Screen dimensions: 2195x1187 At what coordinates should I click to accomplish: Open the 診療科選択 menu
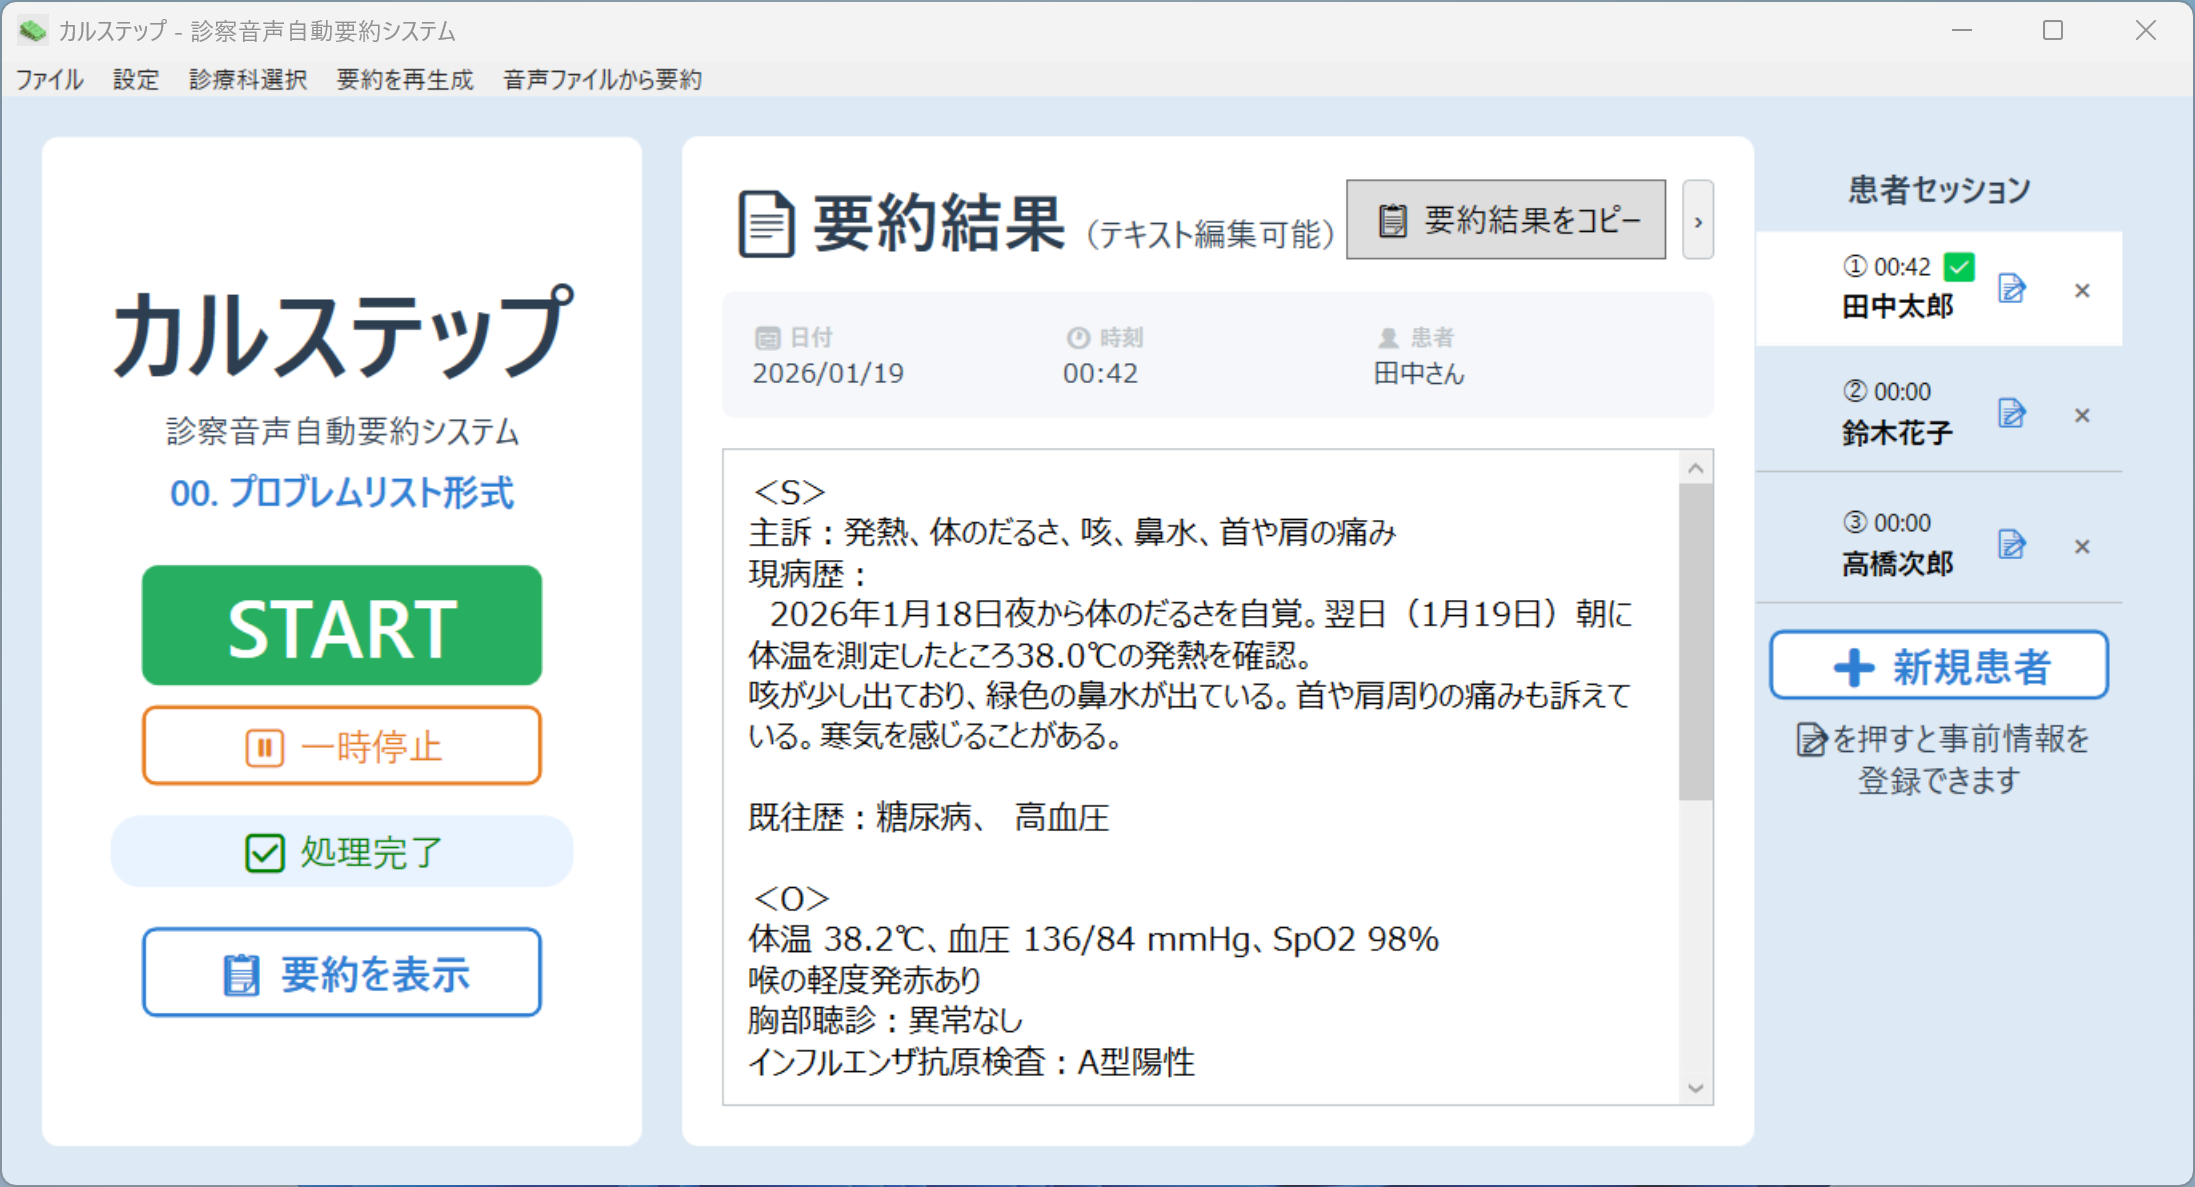248,80
